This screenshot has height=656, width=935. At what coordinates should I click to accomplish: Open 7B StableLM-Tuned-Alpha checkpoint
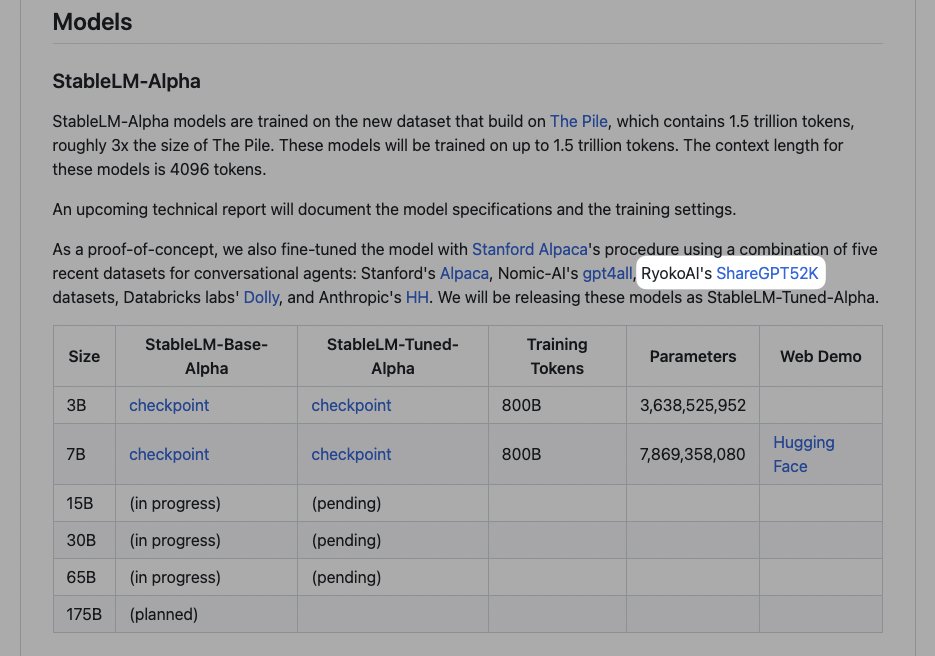tap(351, 454)
